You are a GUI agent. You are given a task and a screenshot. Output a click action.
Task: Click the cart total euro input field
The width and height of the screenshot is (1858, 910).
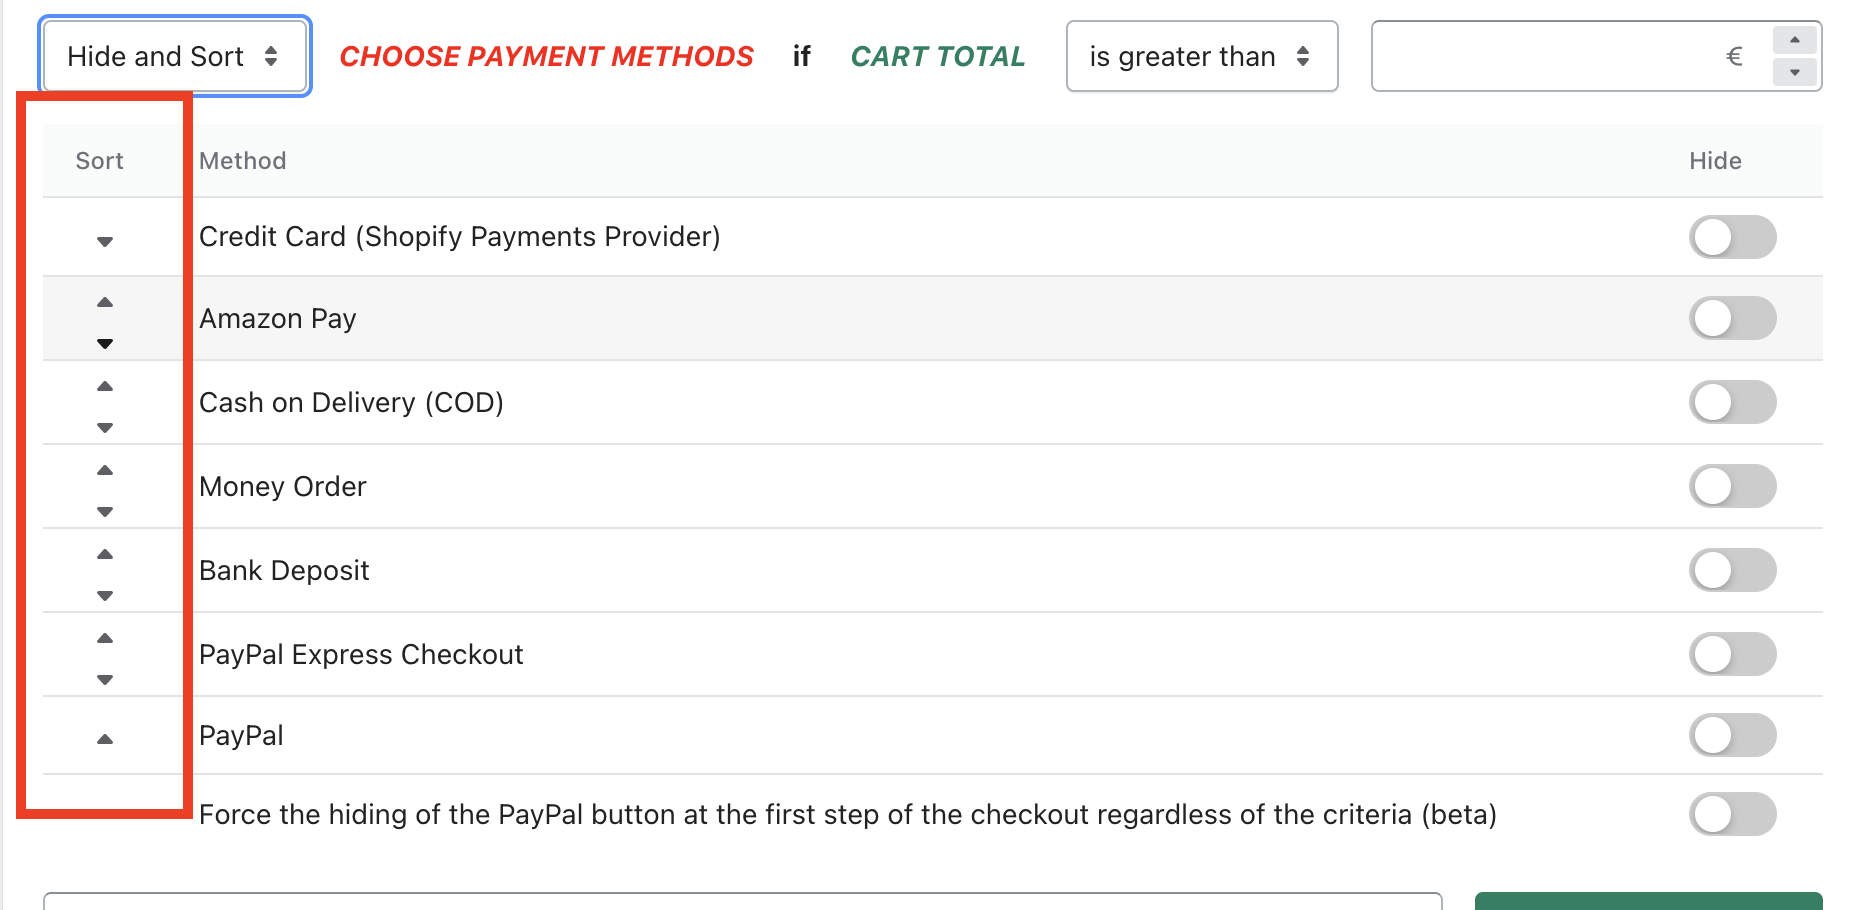tap(1570, 56)
